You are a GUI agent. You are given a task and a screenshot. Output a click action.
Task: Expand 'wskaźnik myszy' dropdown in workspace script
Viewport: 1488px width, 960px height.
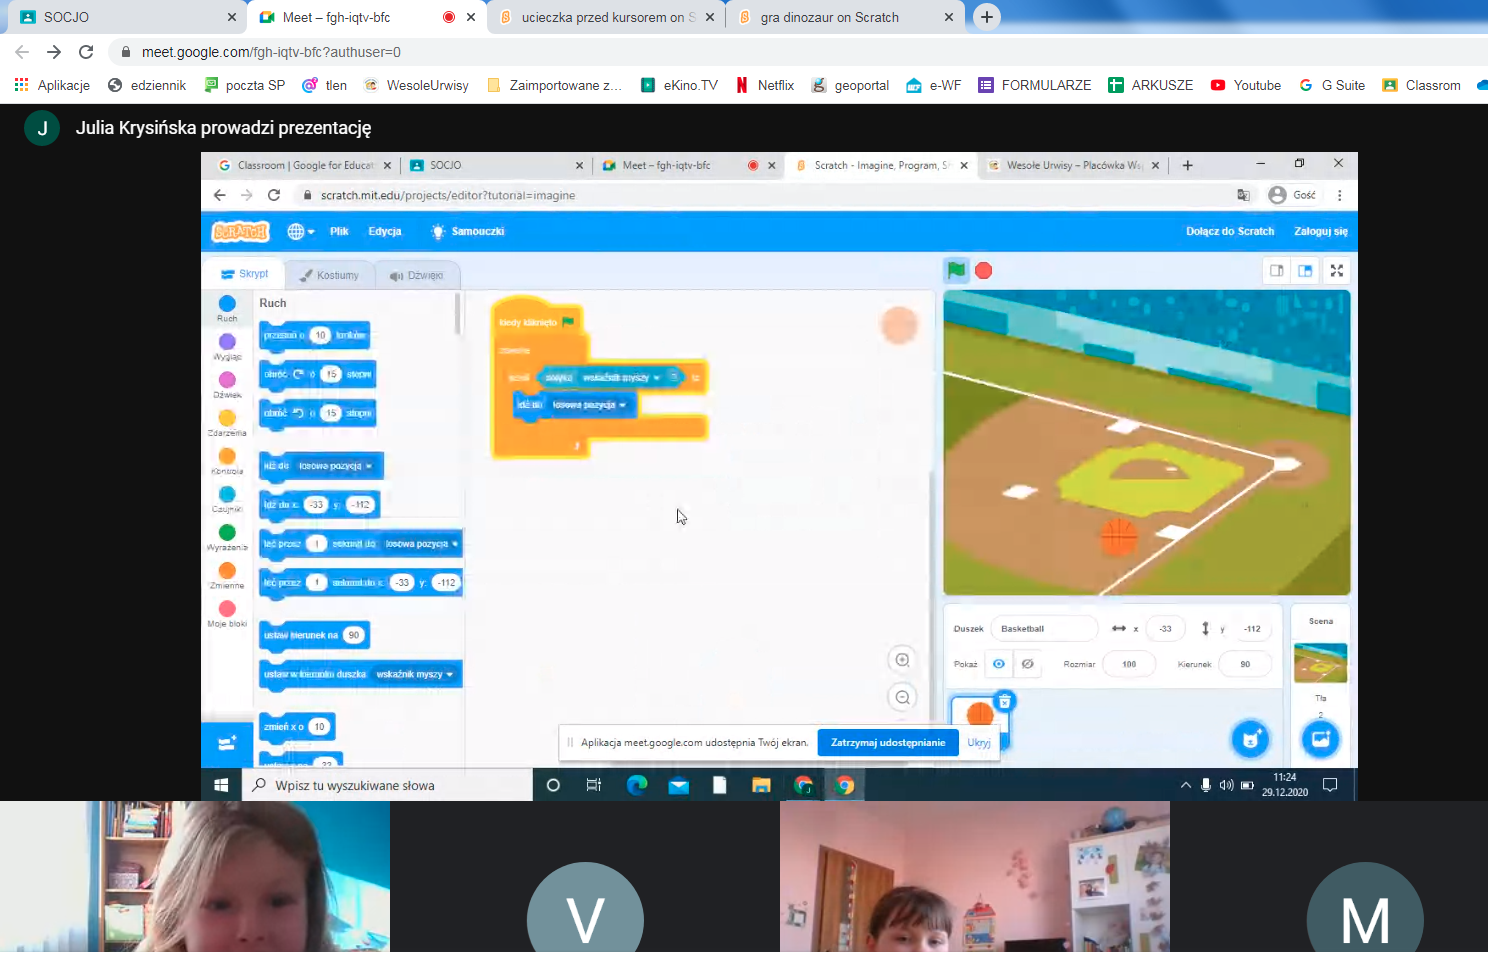(x=657, y=377)
